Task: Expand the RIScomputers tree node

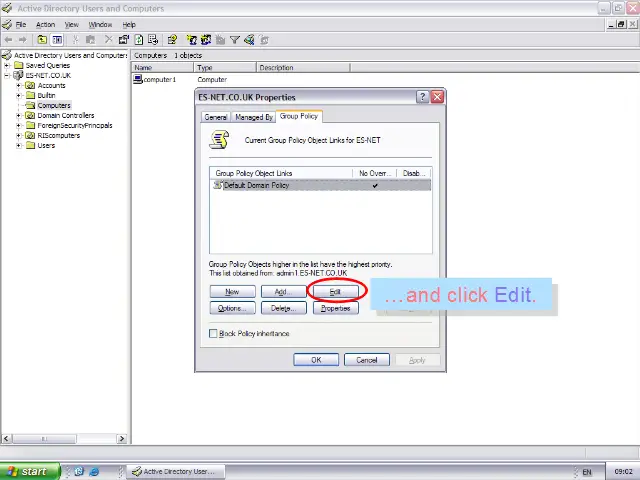Action: [x=18, y=136]
